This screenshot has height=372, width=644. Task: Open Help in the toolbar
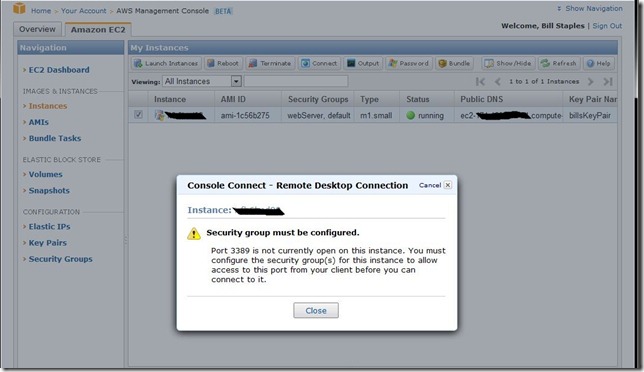(x=598, y=63)
